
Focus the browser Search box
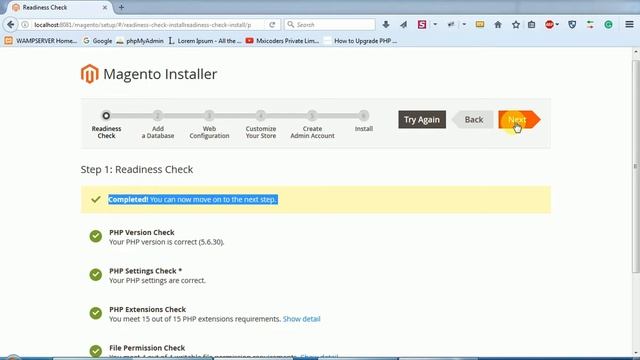(330, 24)
